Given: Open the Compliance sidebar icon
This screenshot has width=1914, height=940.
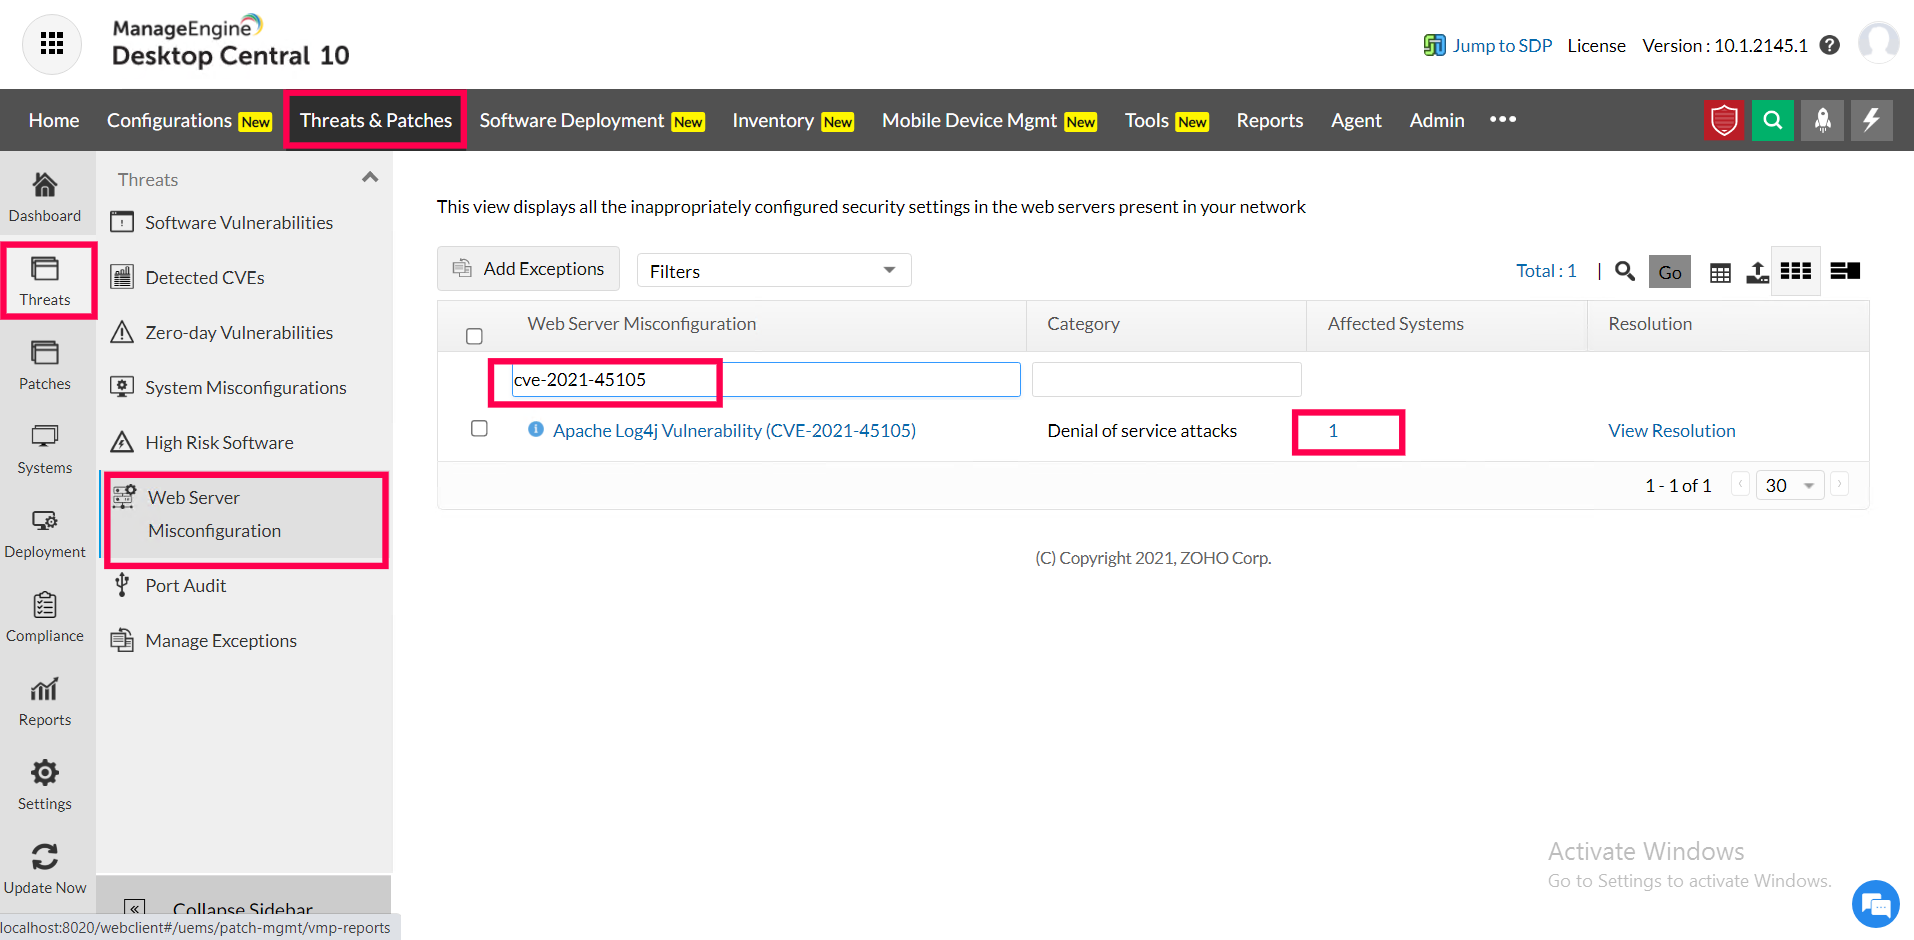Looking at the screenshot, I should [45, 605].
